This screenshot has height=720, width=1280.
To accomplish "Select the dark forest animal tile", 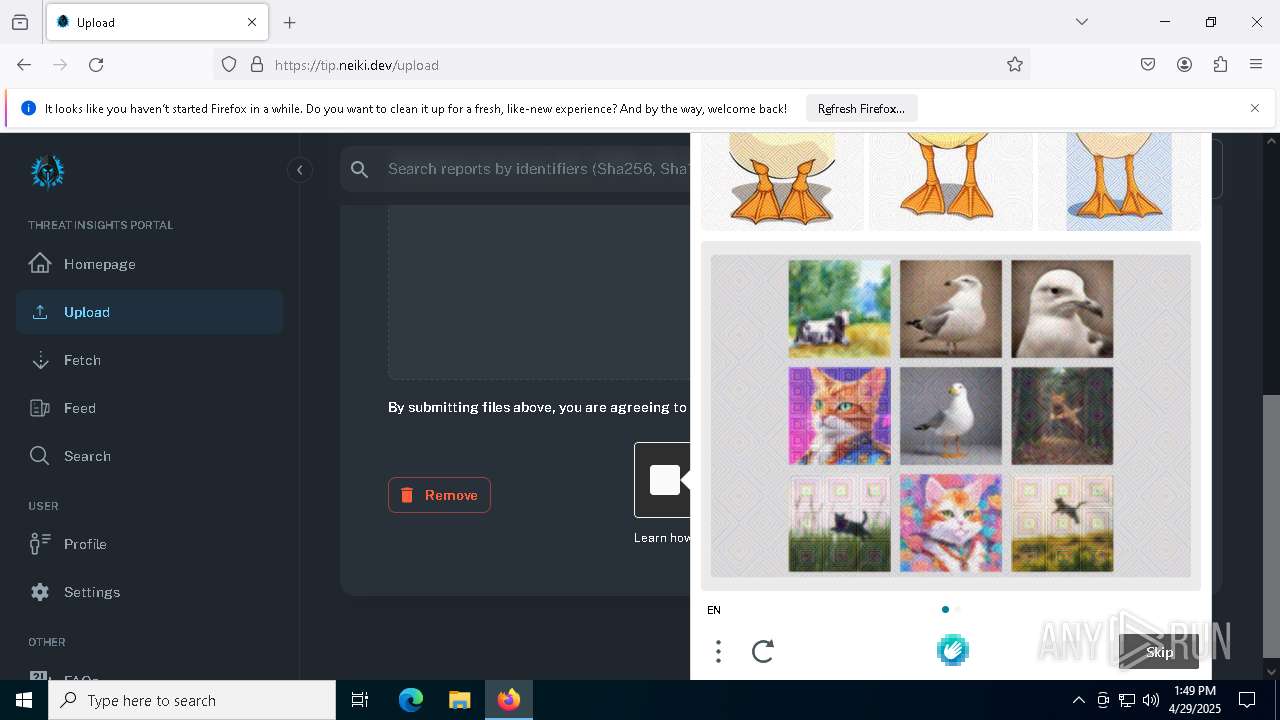I will 1062,416.
